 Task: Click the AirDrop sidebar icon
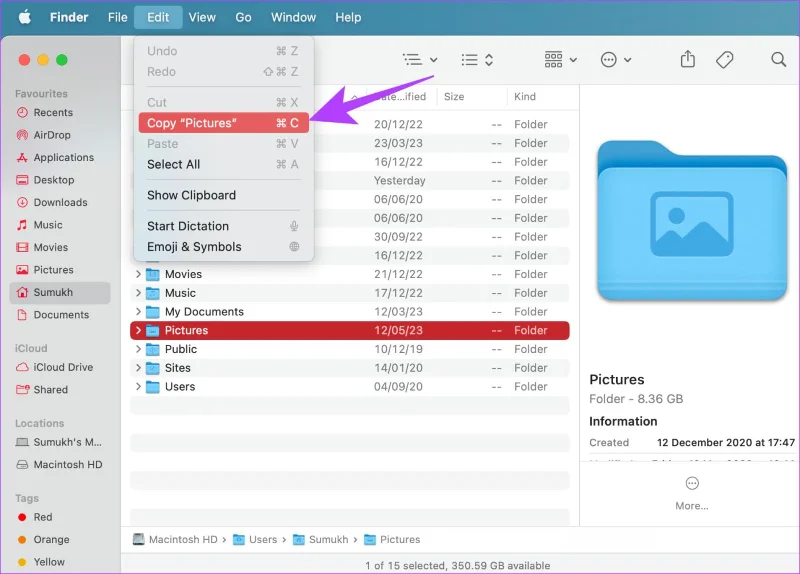coord(22,135)
